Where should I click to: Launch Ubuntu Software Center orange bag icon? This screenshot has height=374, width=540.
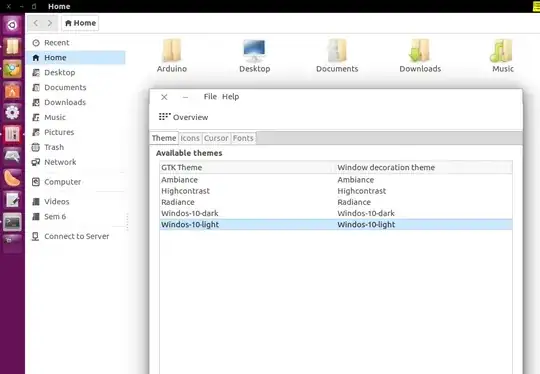tap(12, 91)
